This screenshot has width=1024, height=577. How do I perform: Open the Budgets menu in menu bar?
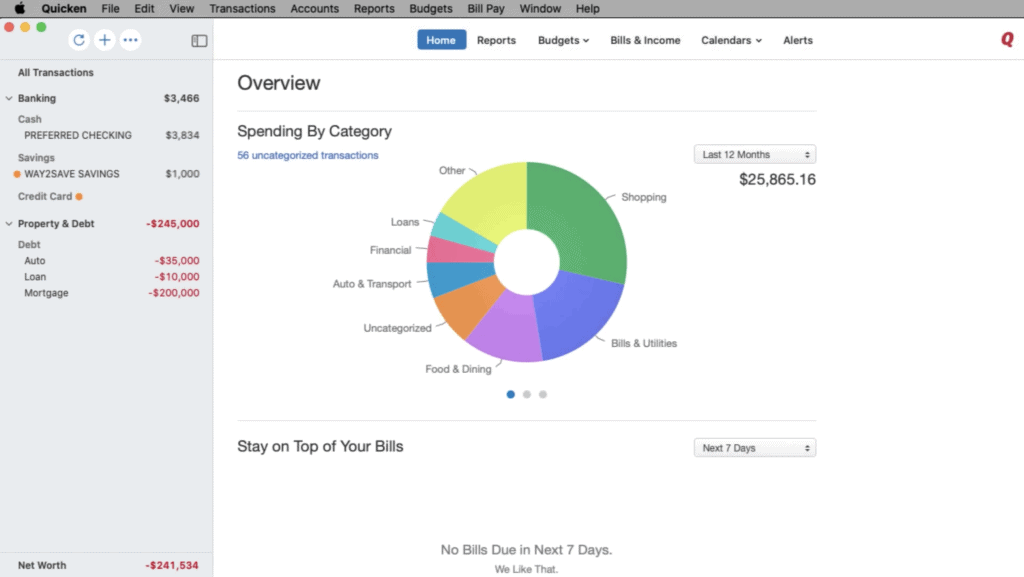pos(431,8)
